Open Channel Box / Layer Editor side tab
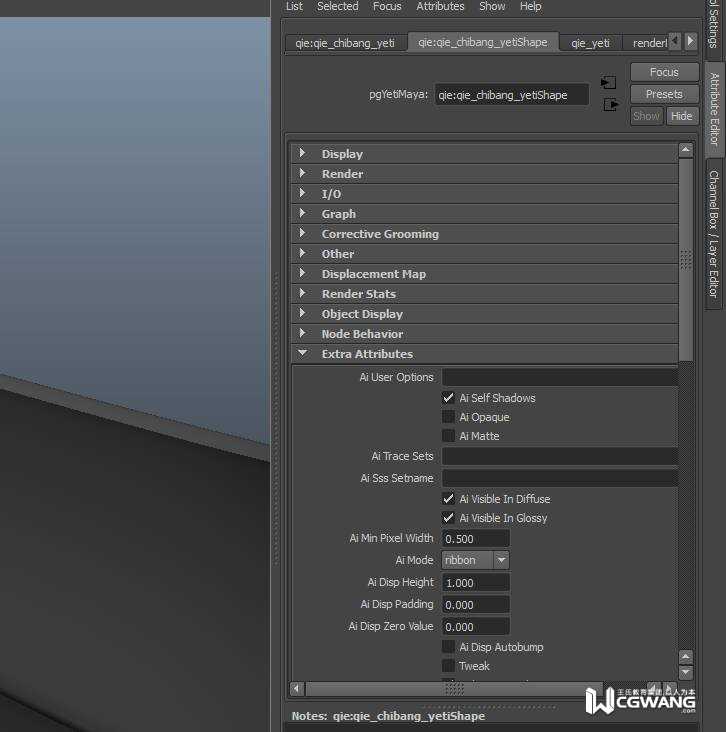The image size is (726, 732). coord(714,233)
